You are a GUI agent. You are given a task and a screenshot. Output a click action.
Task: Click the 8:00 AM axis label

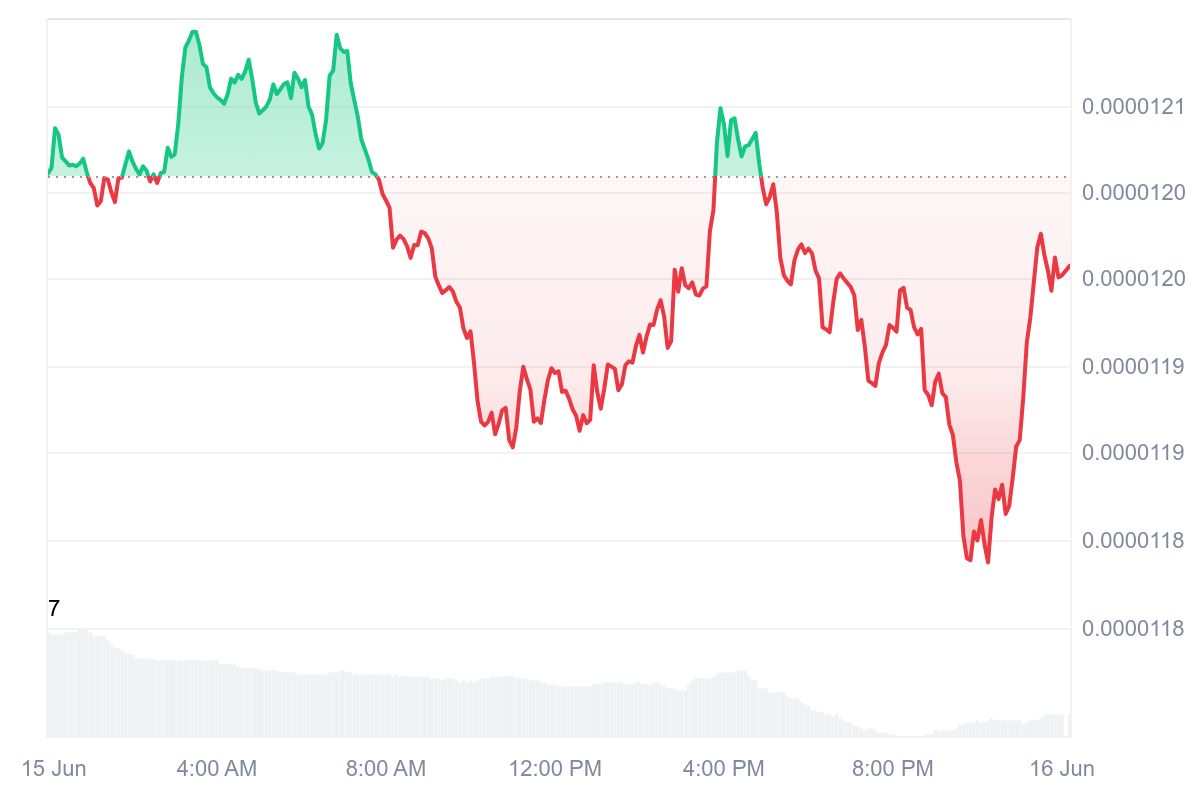coord(385,769)
